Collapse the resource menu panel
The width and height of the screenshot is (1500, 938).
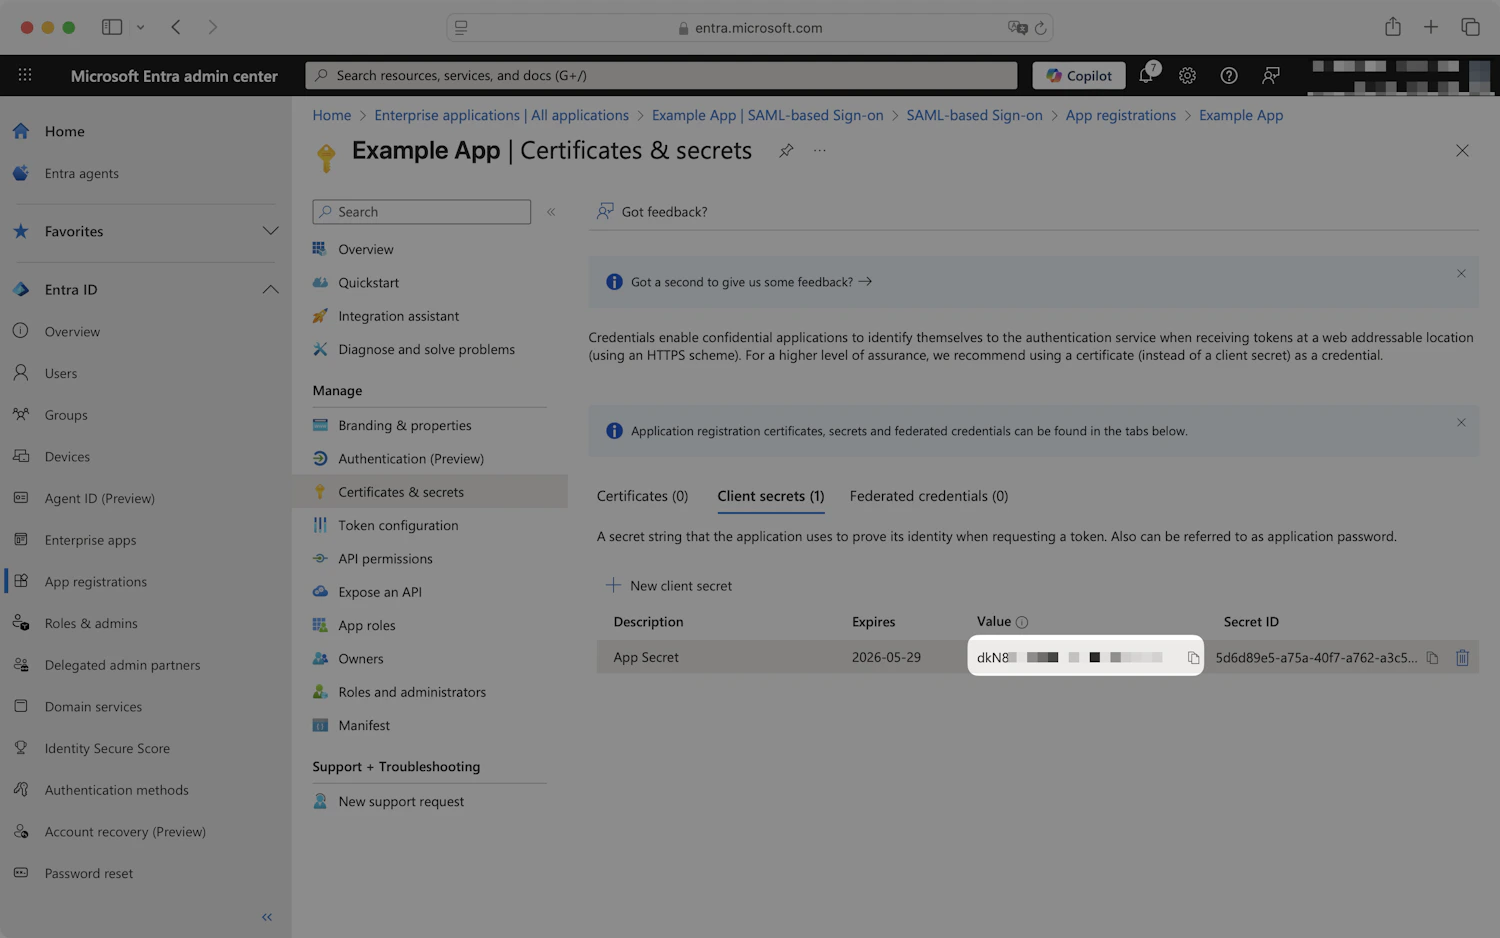click(x=551, y=212)
